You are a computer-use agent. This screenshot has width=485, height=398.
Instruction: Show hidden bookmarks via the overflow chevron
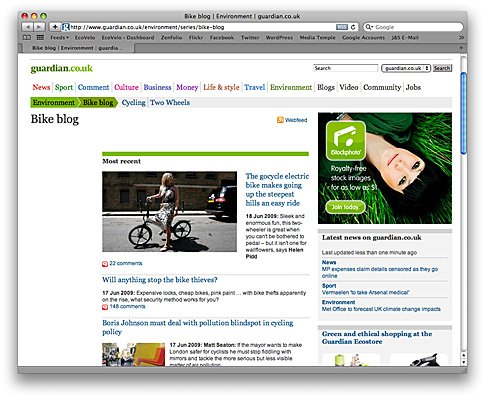461,37
